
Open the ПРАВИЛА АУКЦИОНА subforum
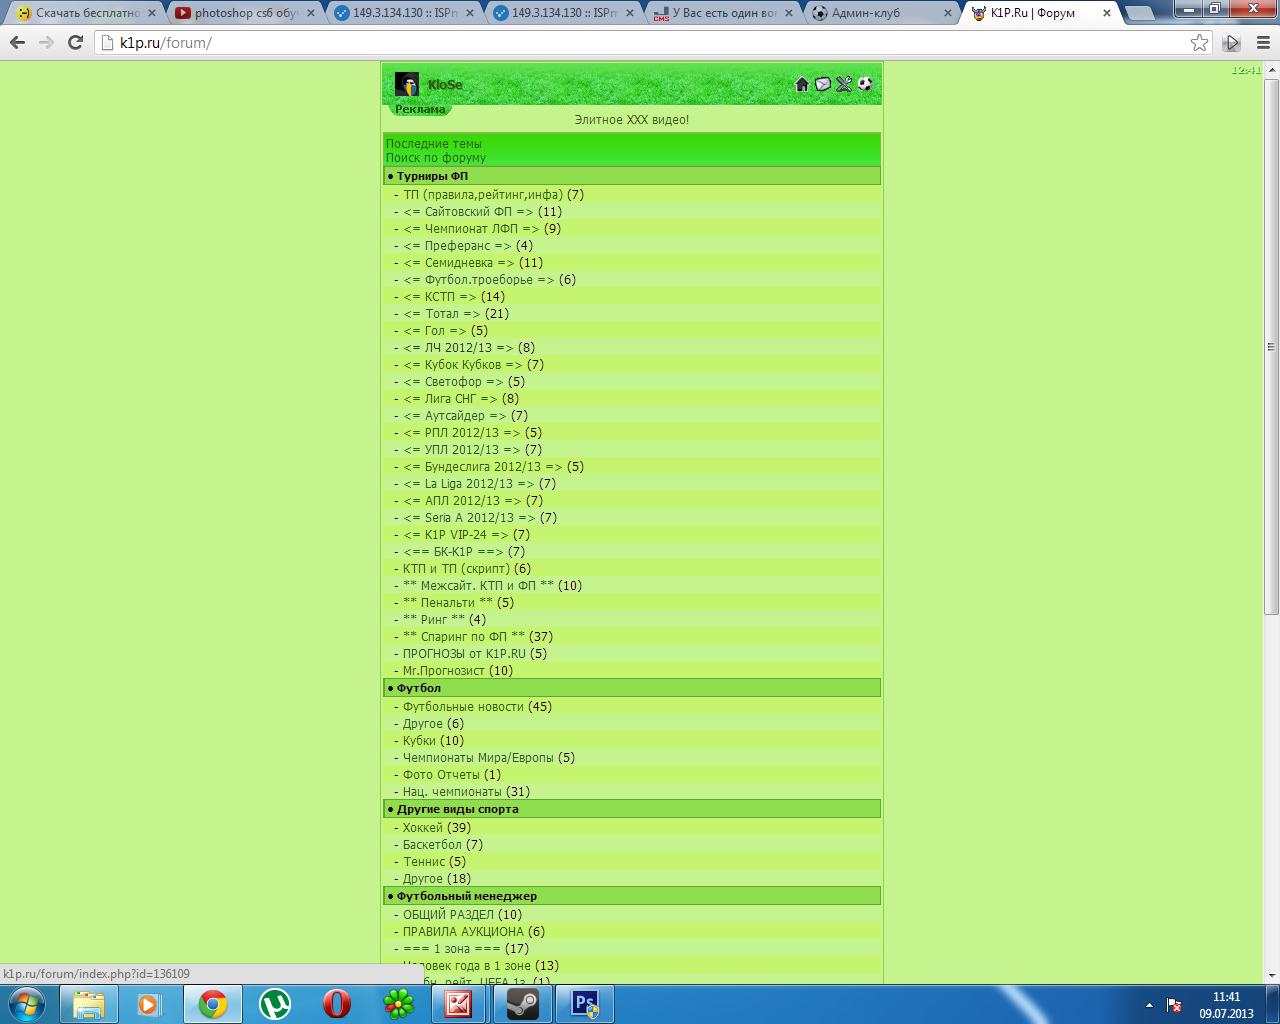(463, 932)
